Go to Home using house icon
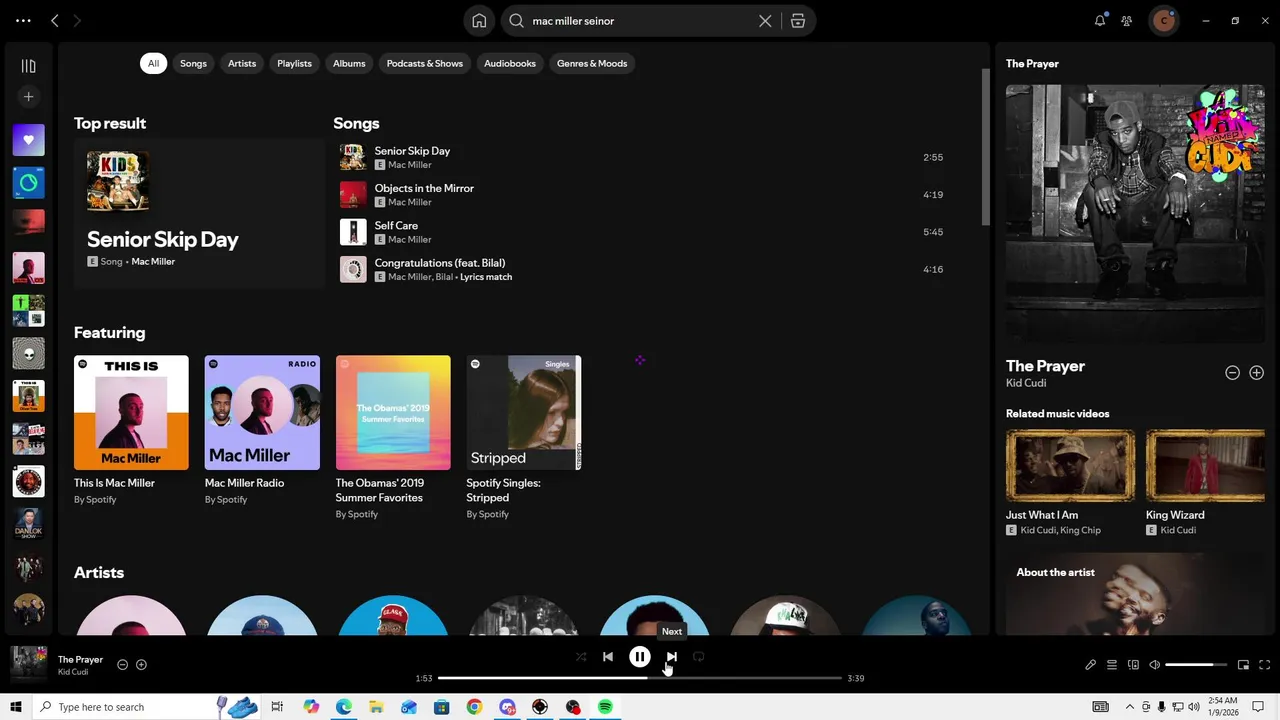 tap(479, 21)
